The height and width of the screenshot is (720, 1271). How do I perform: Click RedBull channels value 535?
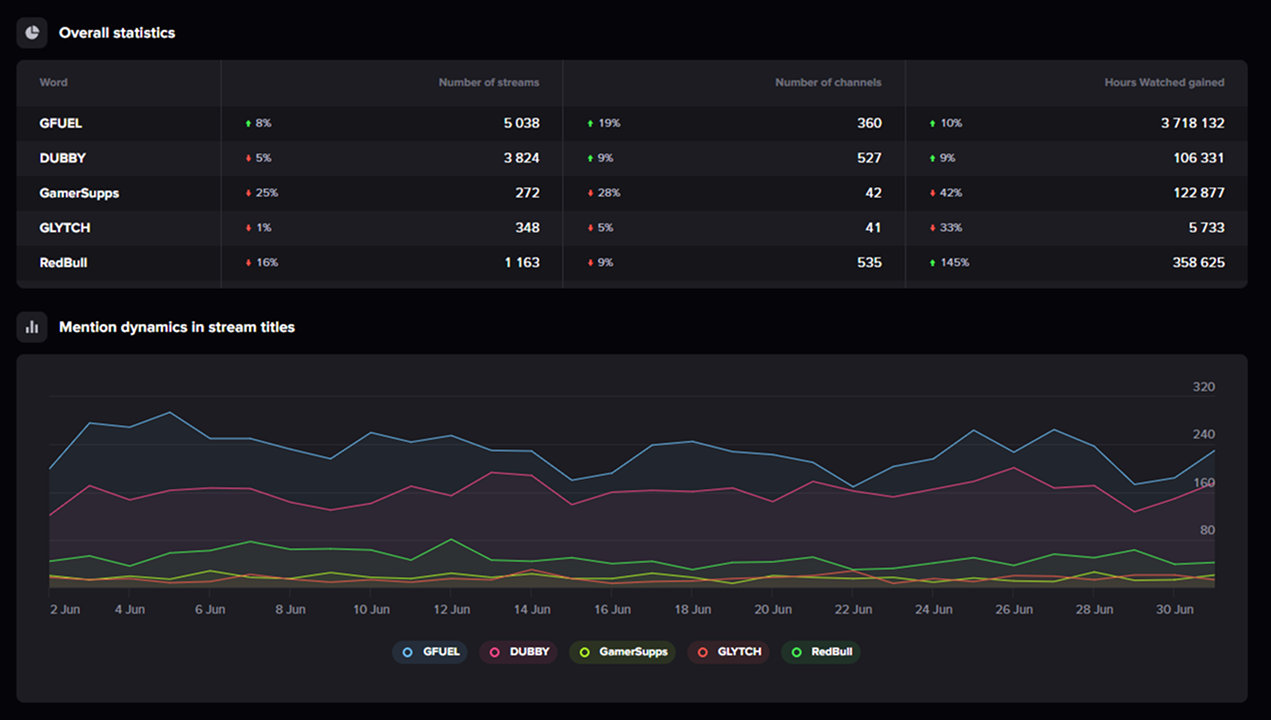tap(869, 263)
